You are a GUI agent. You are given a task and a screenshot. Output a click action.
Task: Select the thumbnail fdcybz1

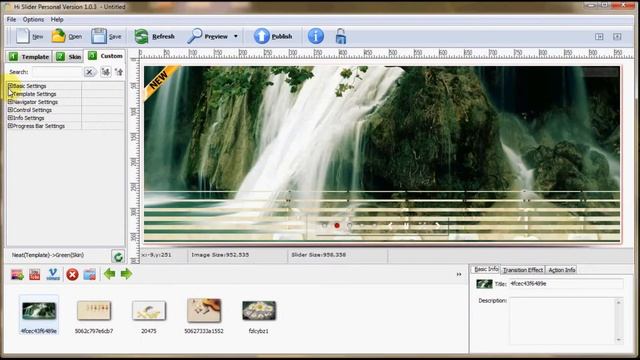(259, 316)
